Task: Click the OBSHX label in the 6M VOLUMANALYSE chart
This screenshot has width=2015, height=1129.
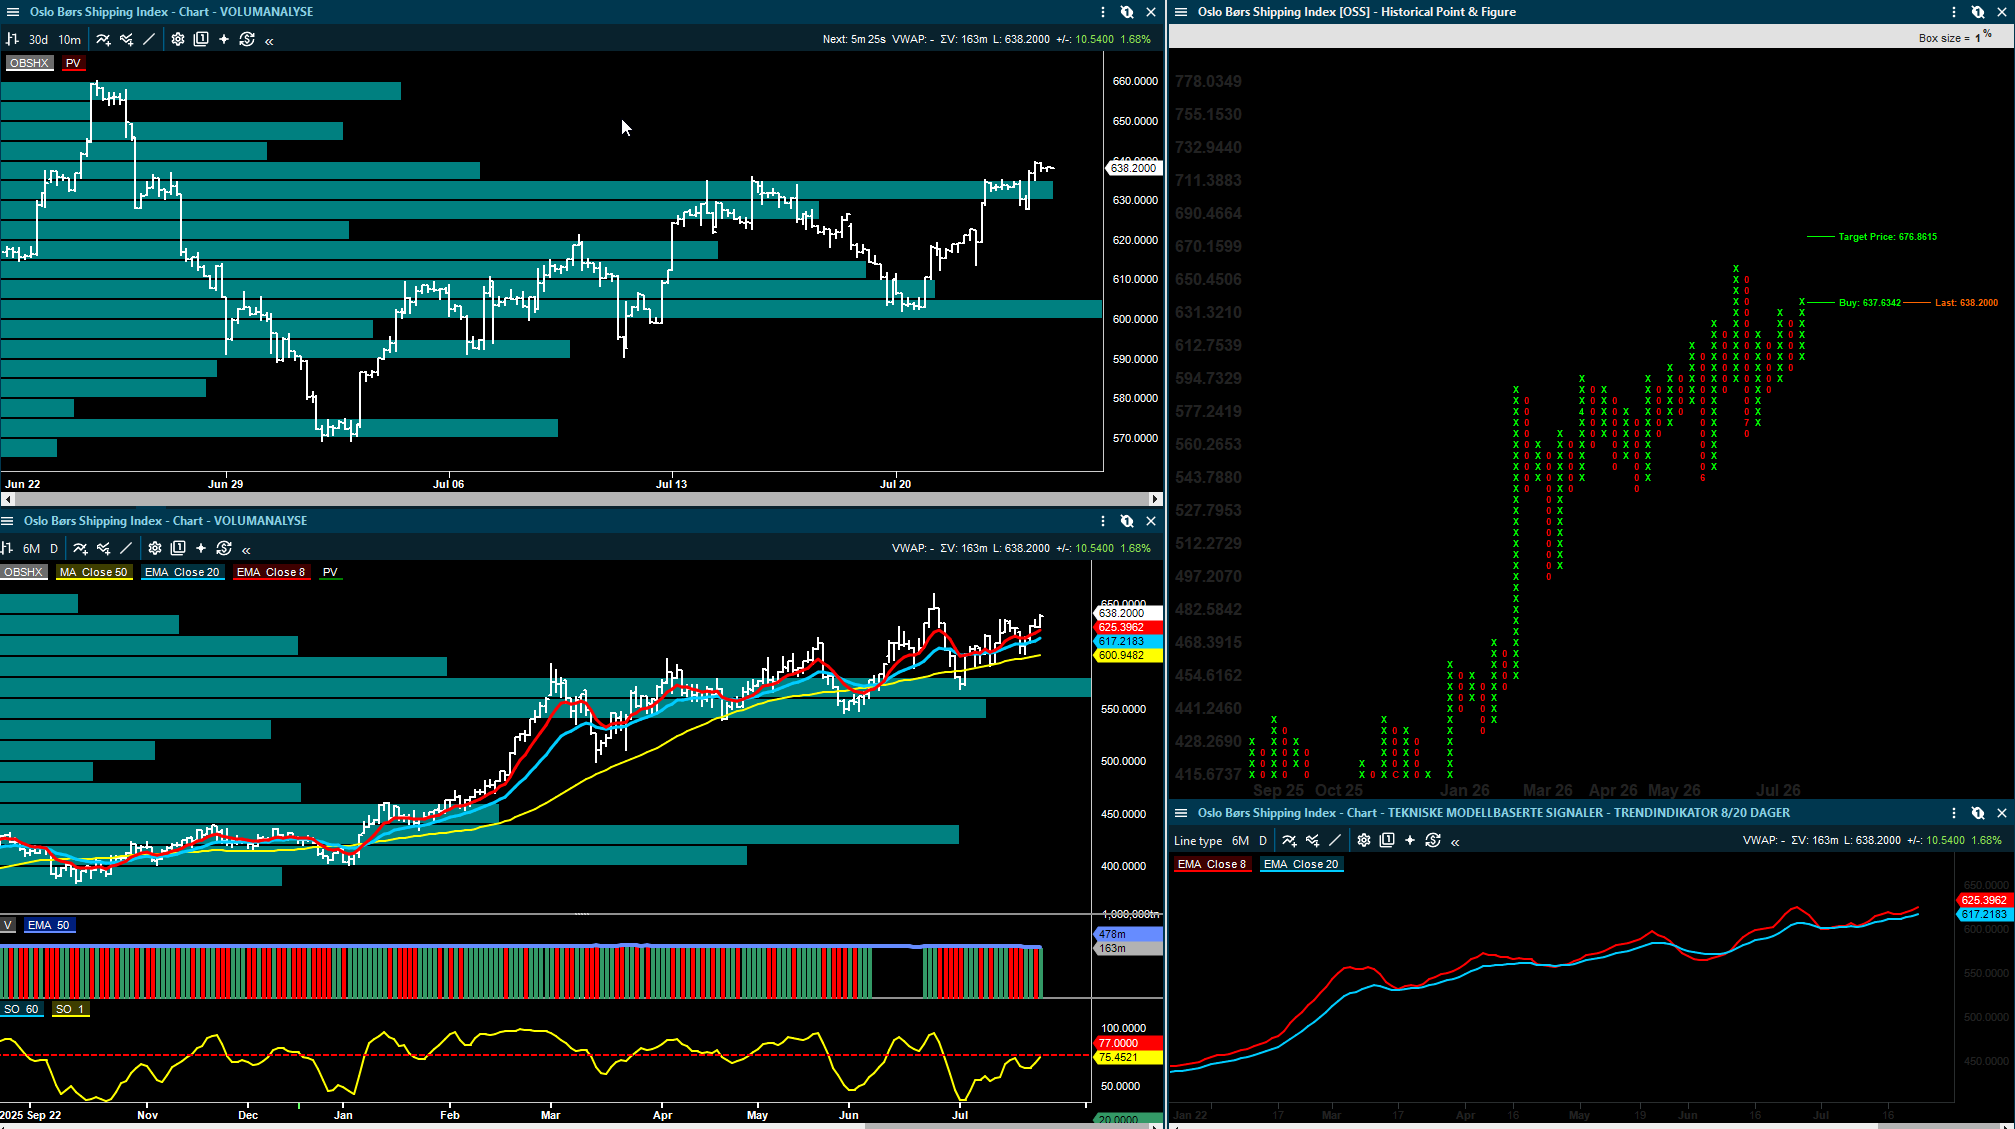Action: coord(23,572)
